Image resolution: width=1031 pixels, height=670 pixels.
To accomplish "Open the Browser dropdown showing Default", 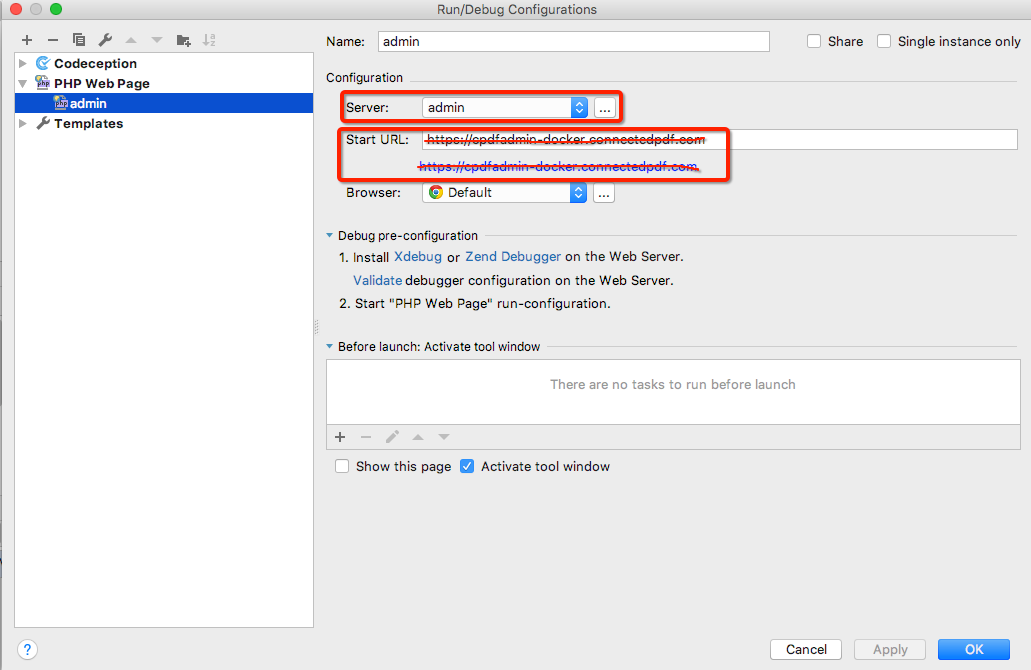I will [x=504, y=193].
